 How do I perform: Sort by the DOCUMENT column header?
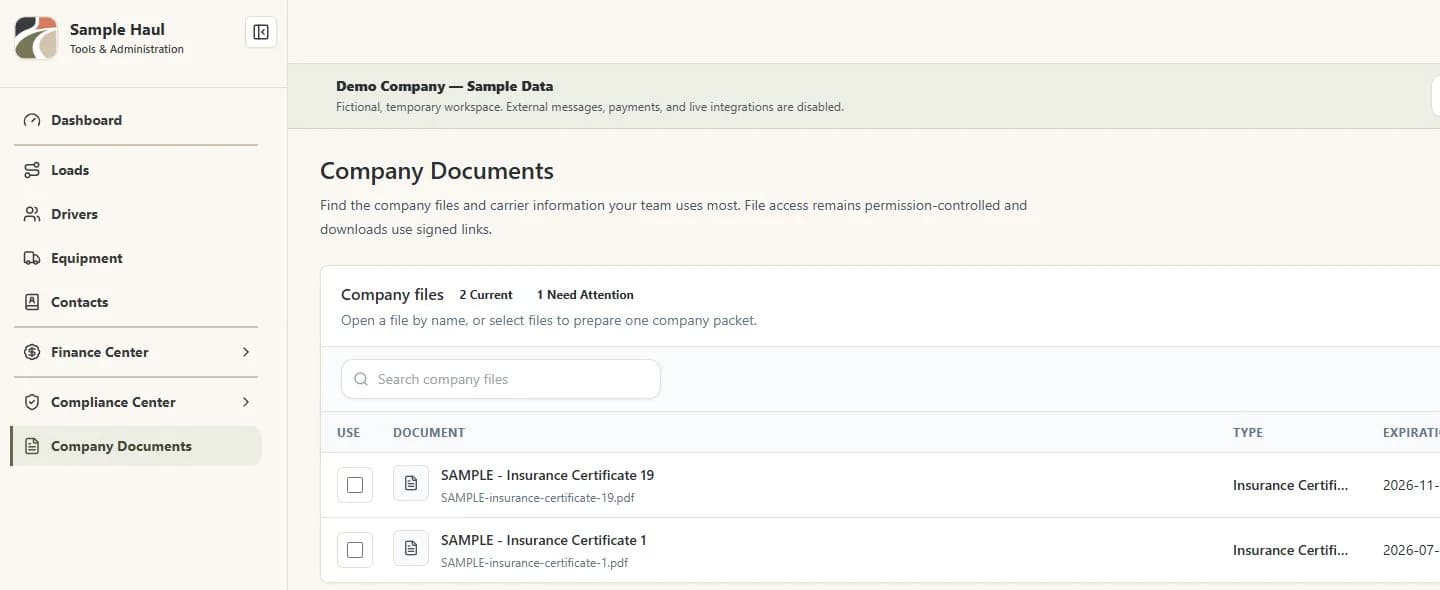pos(429,433)
